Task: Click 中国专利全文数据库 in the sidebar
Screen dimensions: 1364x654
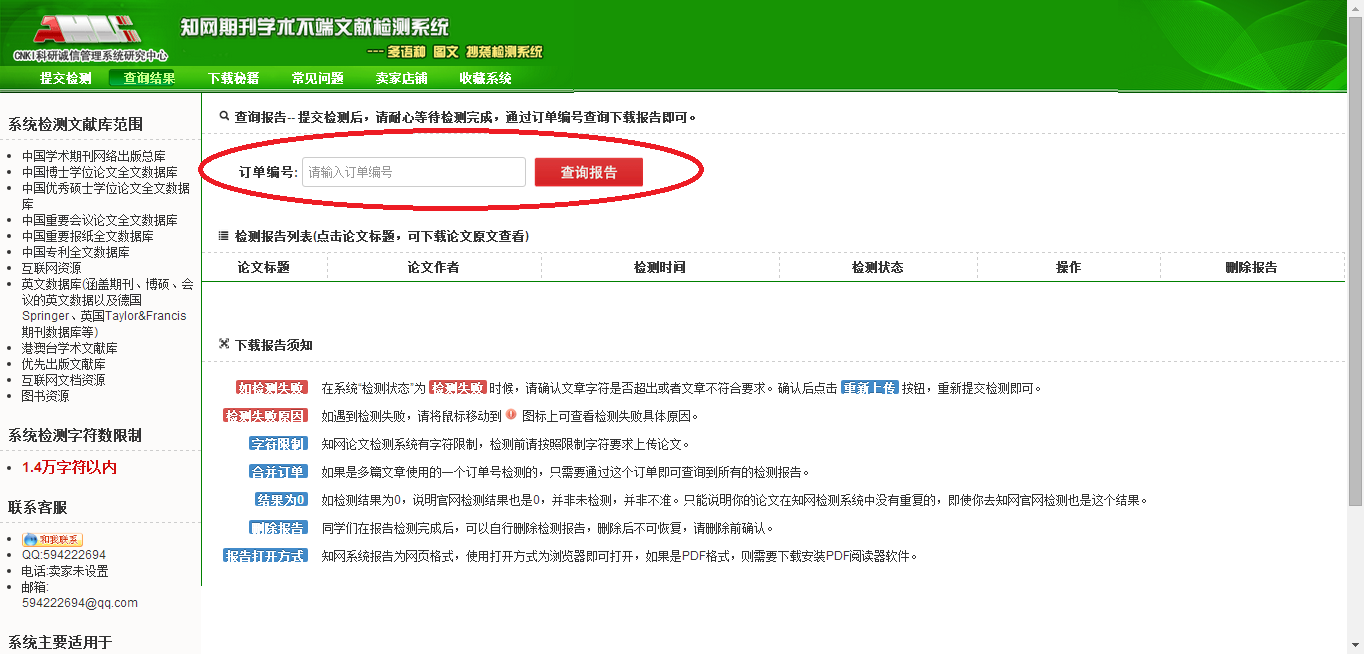Action: click(x=76, y=252)
